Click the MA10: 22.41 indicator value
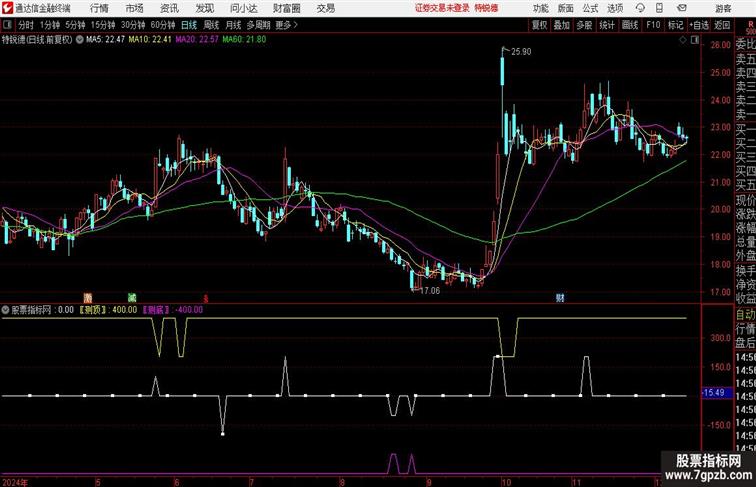The height and width of the screenshot is (487, 756). (x=150, y=40)
